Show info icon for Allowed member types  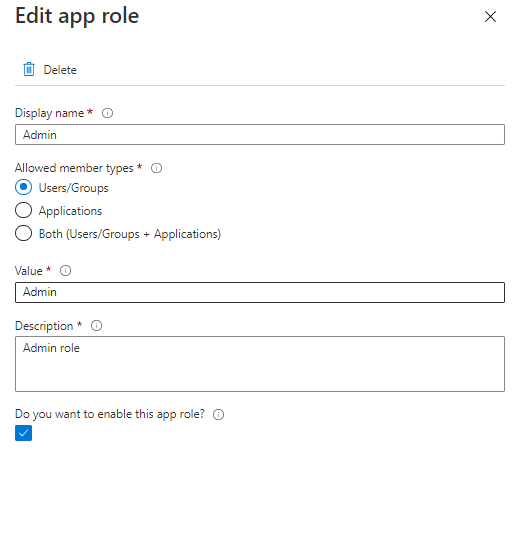point(156,168)
